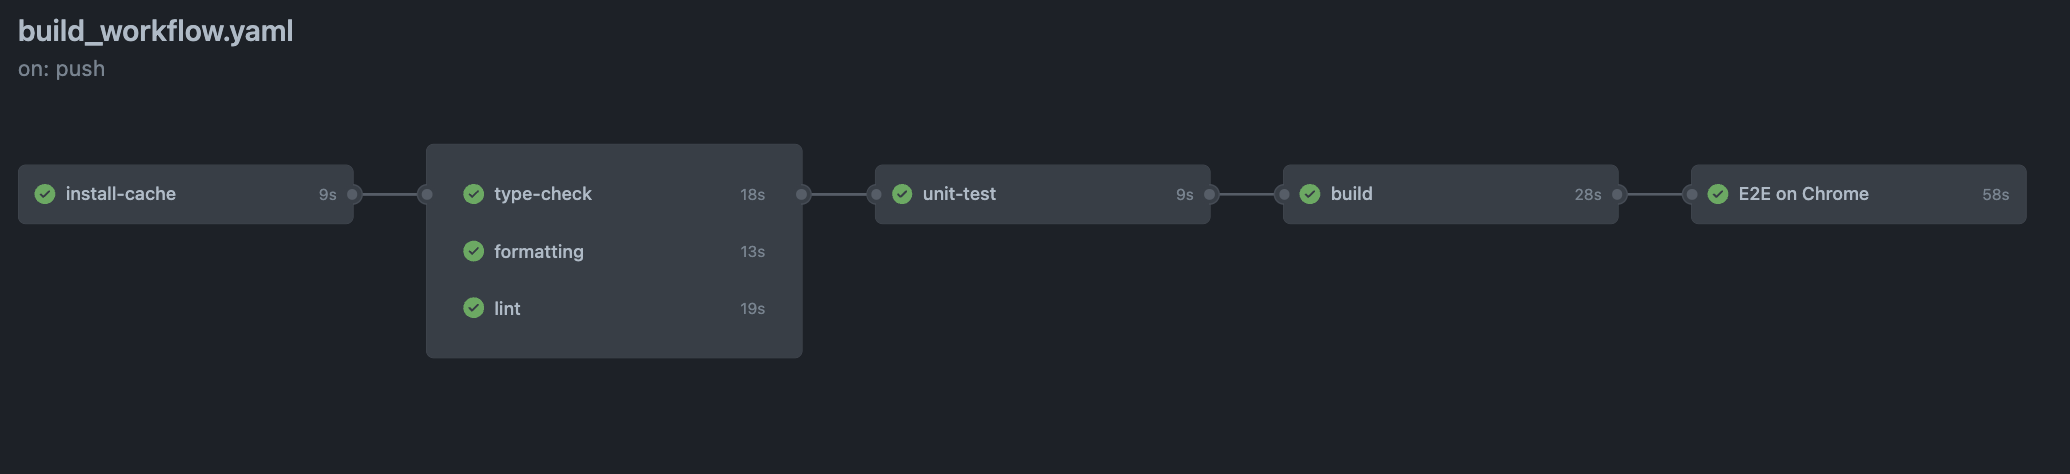
Task: Open the unit-test job
Action: [1043, 194]
